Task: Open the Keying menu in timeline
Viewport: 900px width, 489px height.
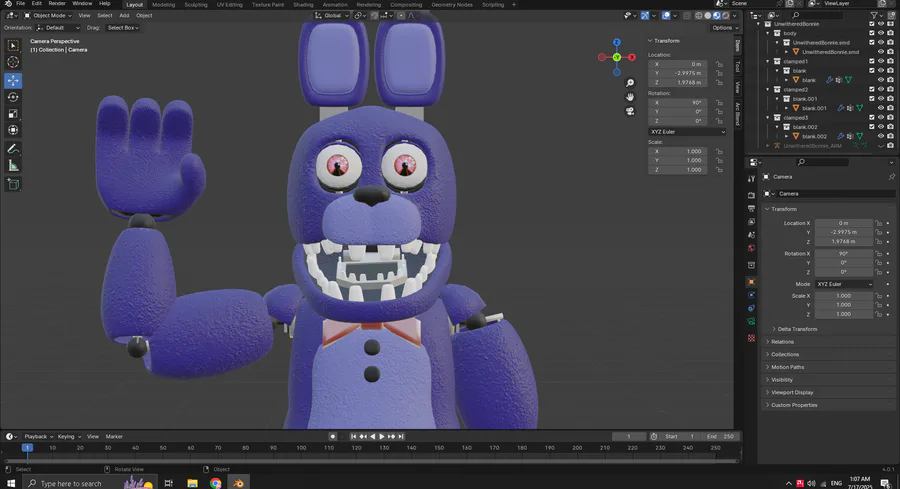Action: point(68,437)
